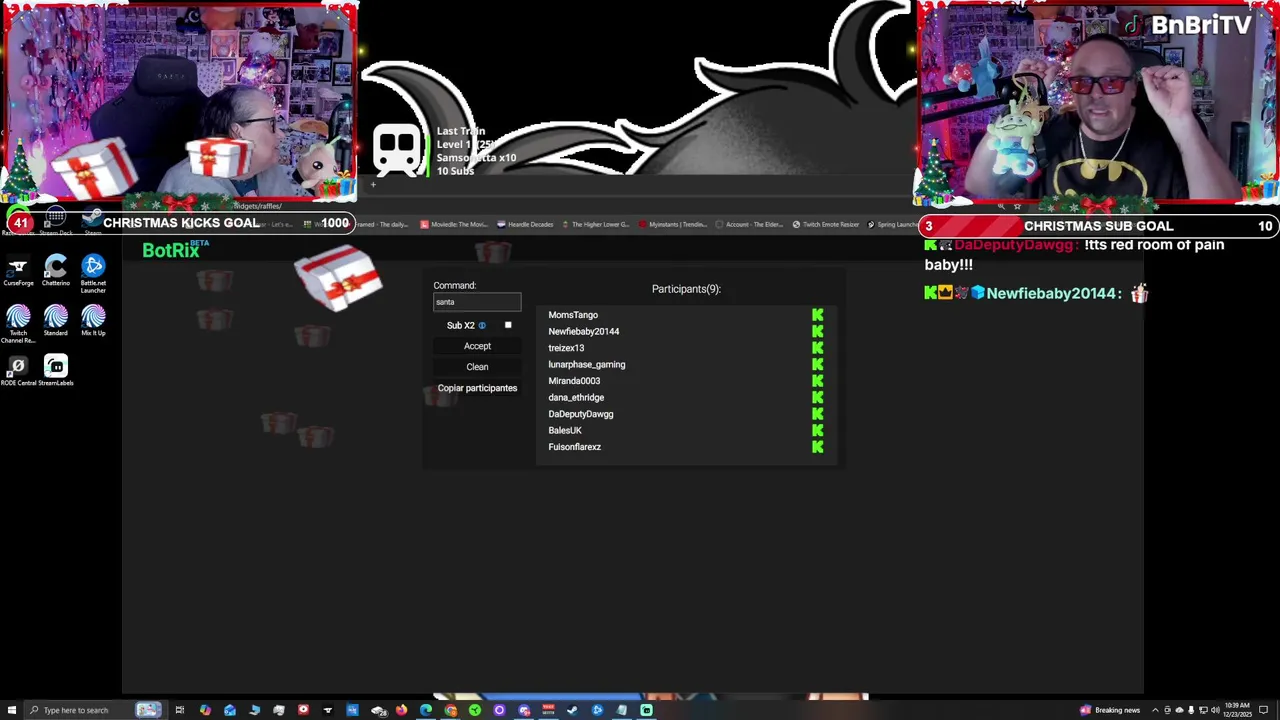Open the Windows Start menu
The height and width of the screenshot is (720, 1280).
(x=11, y=710)
